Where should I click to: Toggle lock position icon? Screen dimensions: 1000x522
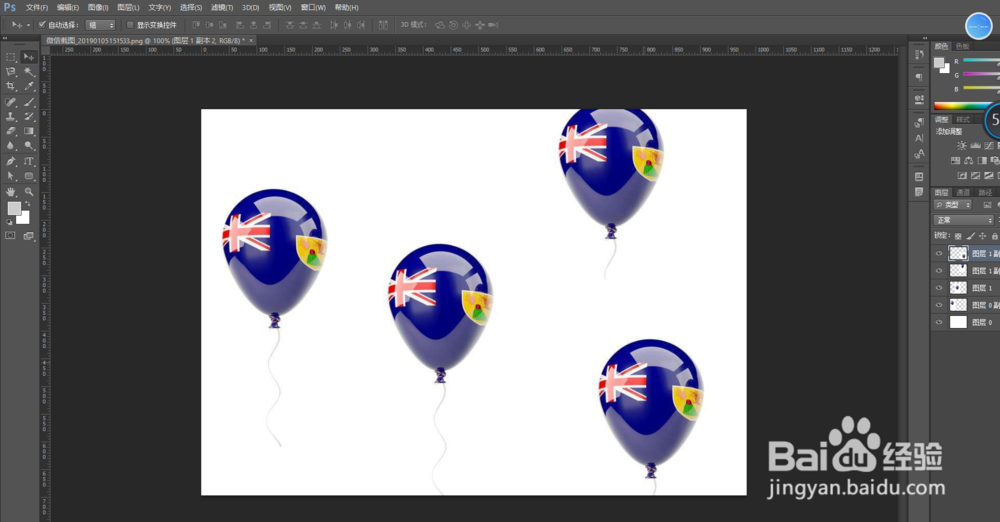click(x=983, y=236)
